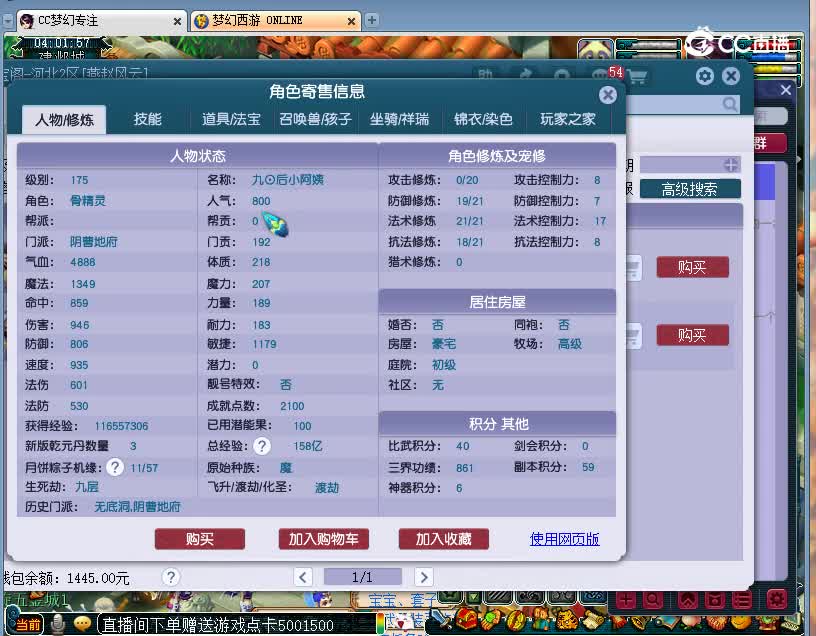Open the 召唤兽/孩子 tab
This screenshot has height=636, width=816.
(x=315, y=119)
